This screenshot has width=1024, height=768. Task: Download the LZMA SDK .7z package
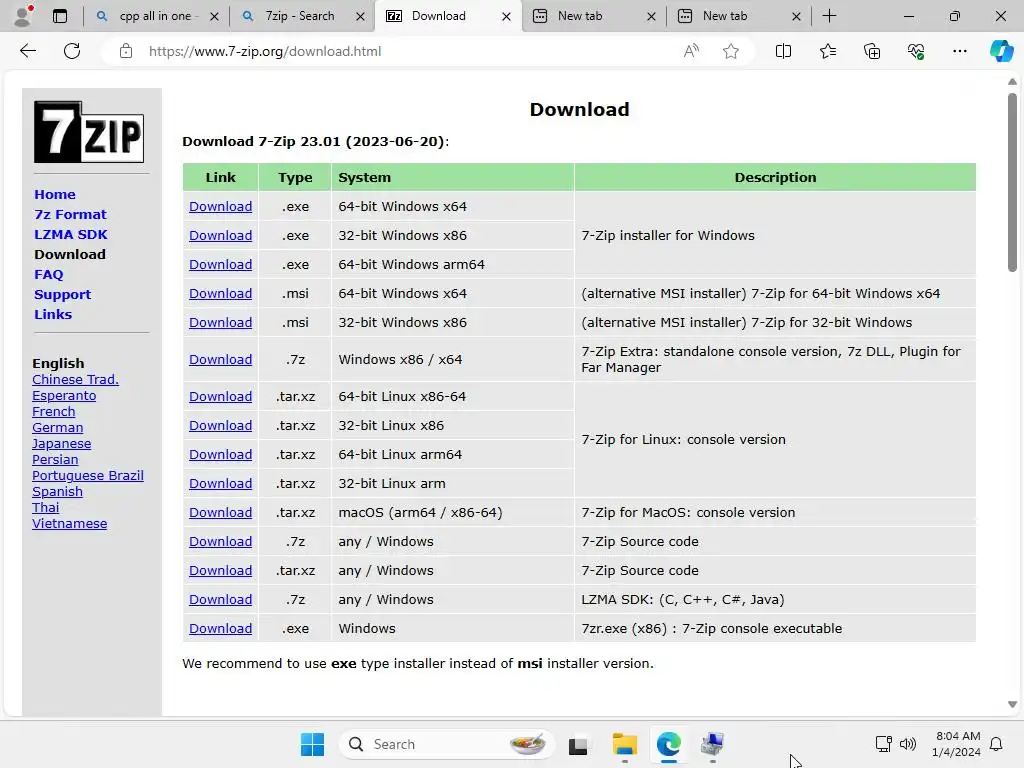[x=220, y=600]
